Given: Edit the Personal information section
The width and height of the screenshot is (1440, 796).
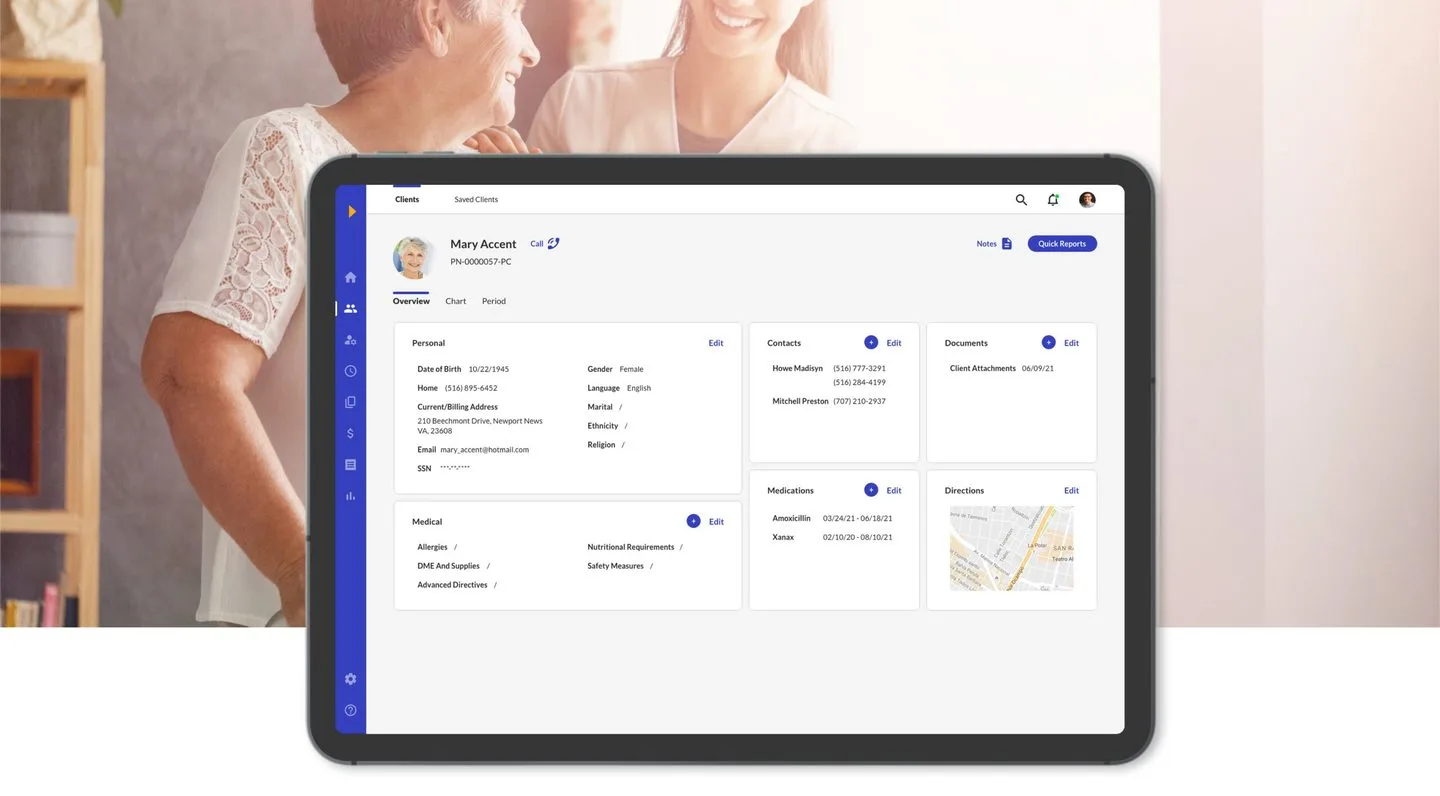Looking at the screenshot, I should tap(716, 342).
